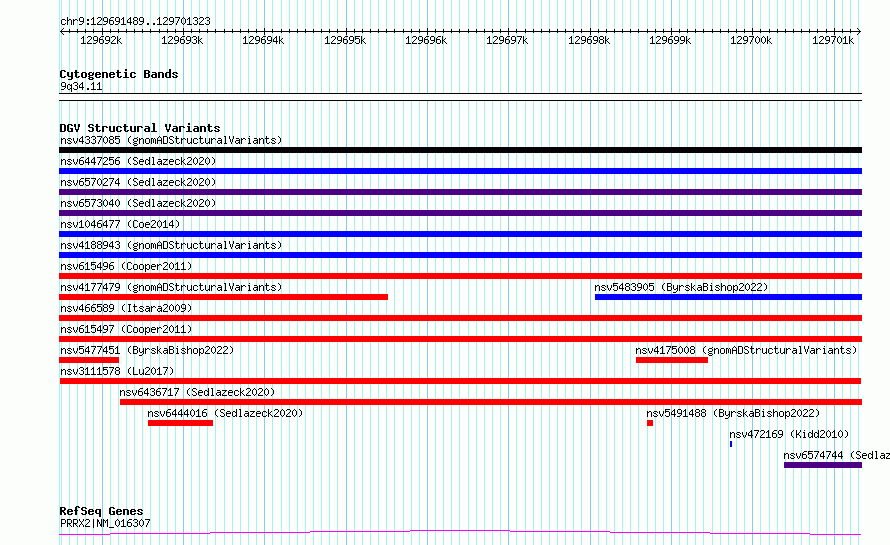
Task: Click the 129700k ruler tick label
Action: coord(752,40)
